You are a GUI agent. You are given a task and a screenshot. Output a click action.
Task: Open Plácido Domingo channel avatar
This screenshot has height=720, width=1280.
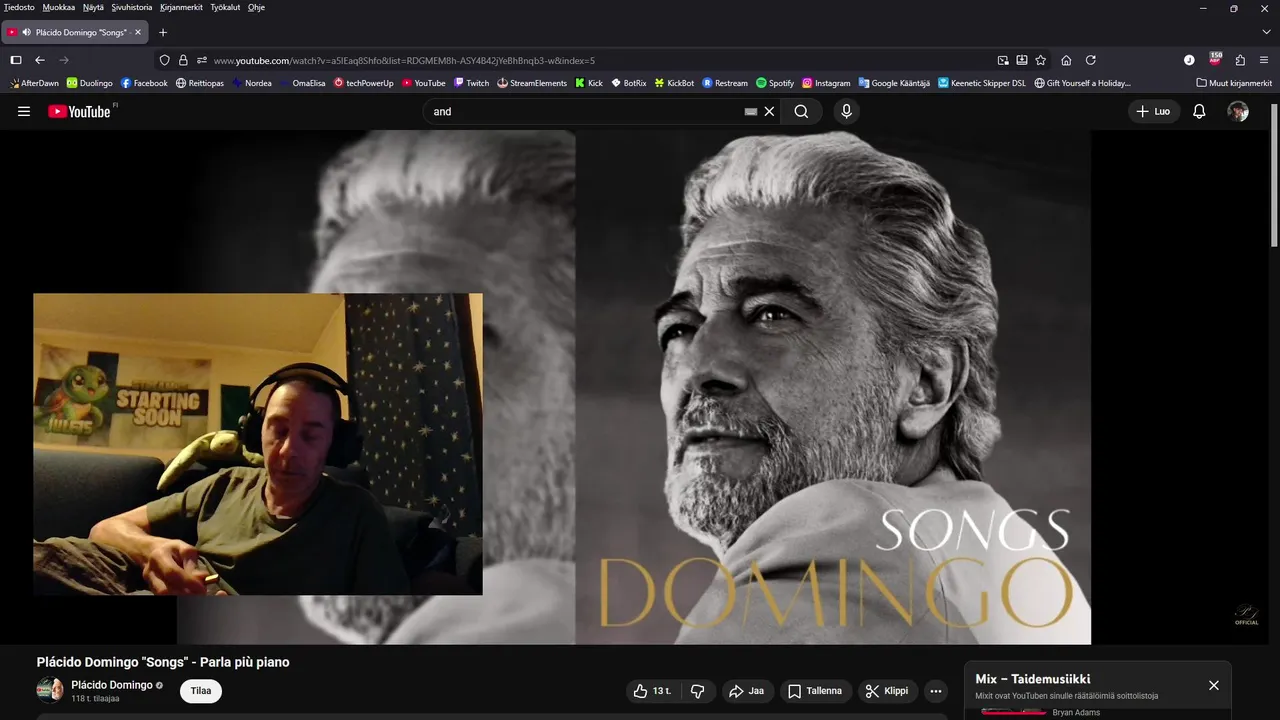point(50,690)
